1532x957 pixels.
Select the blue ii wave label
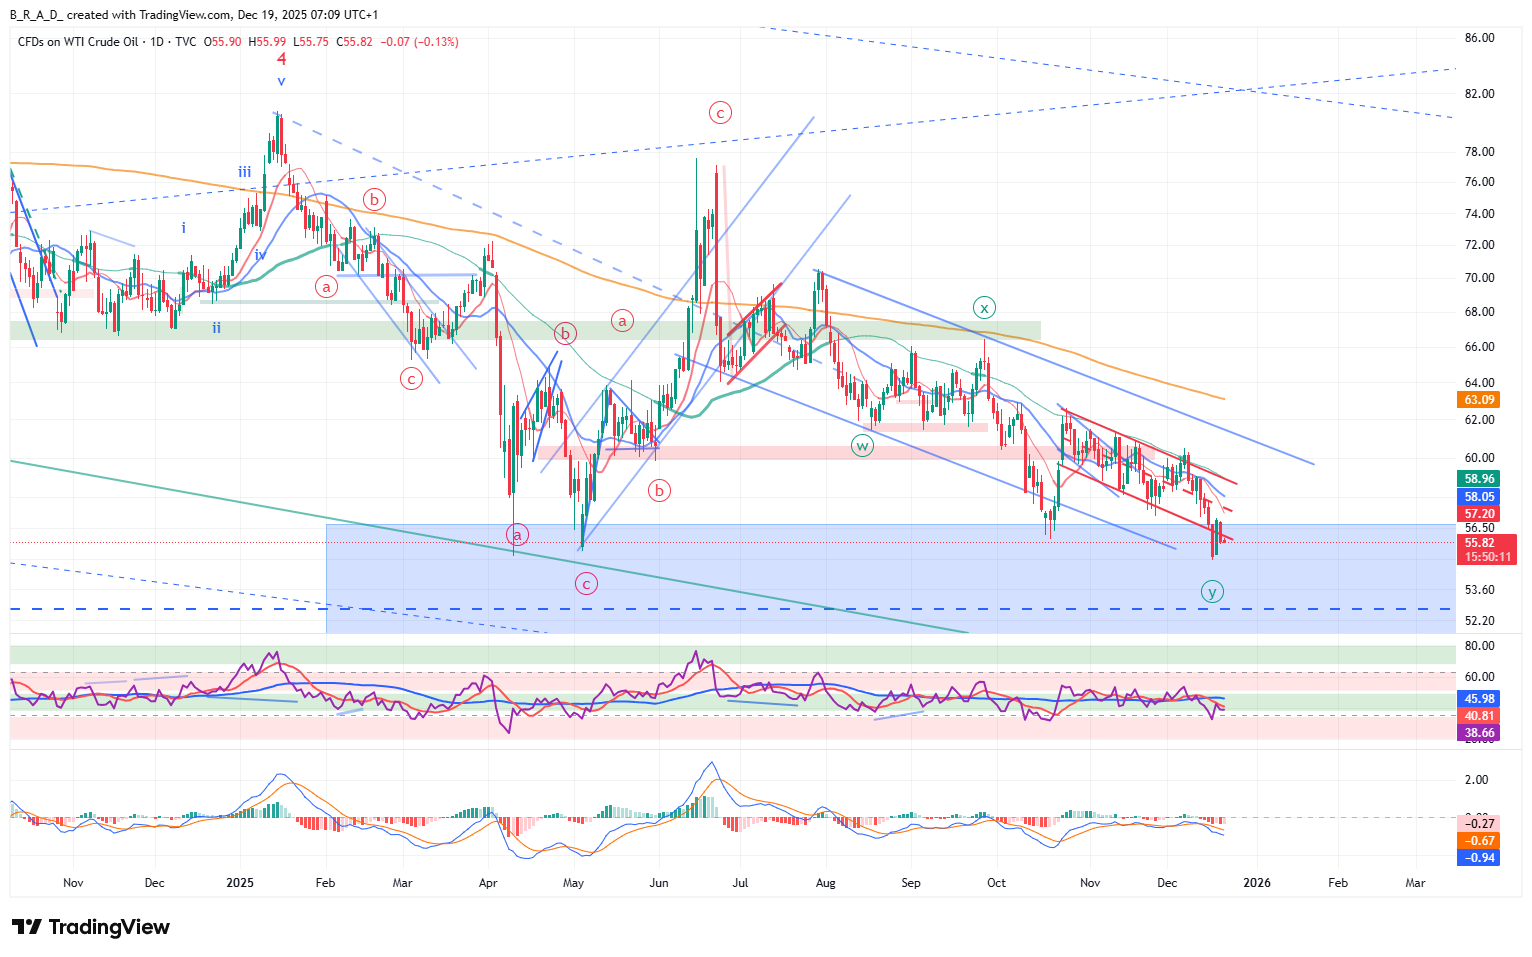point(216,327)
